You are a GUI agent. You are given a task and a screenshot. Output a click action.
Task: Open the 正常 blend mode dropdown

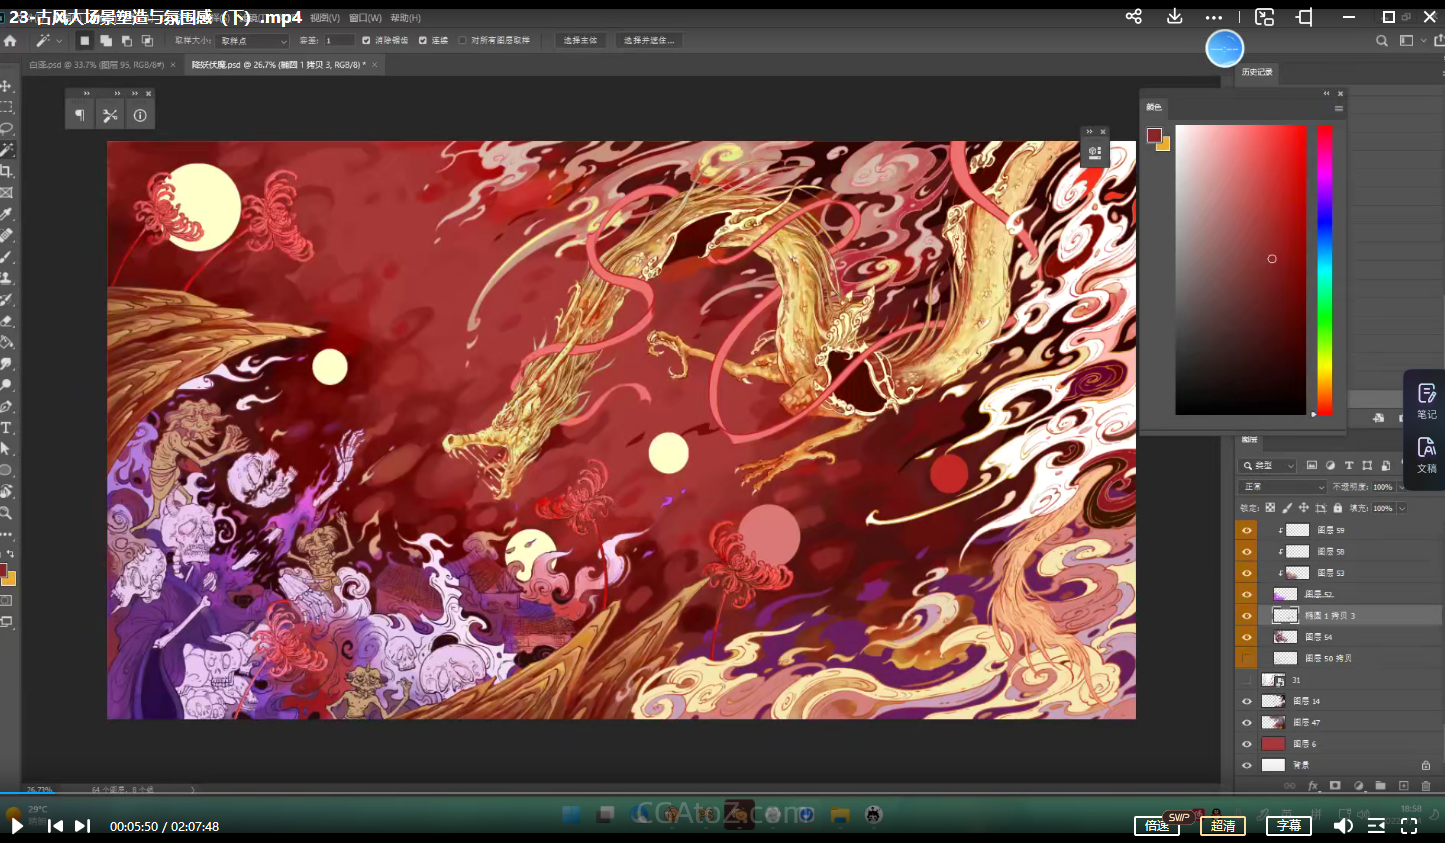click(x=1282, y=487)
